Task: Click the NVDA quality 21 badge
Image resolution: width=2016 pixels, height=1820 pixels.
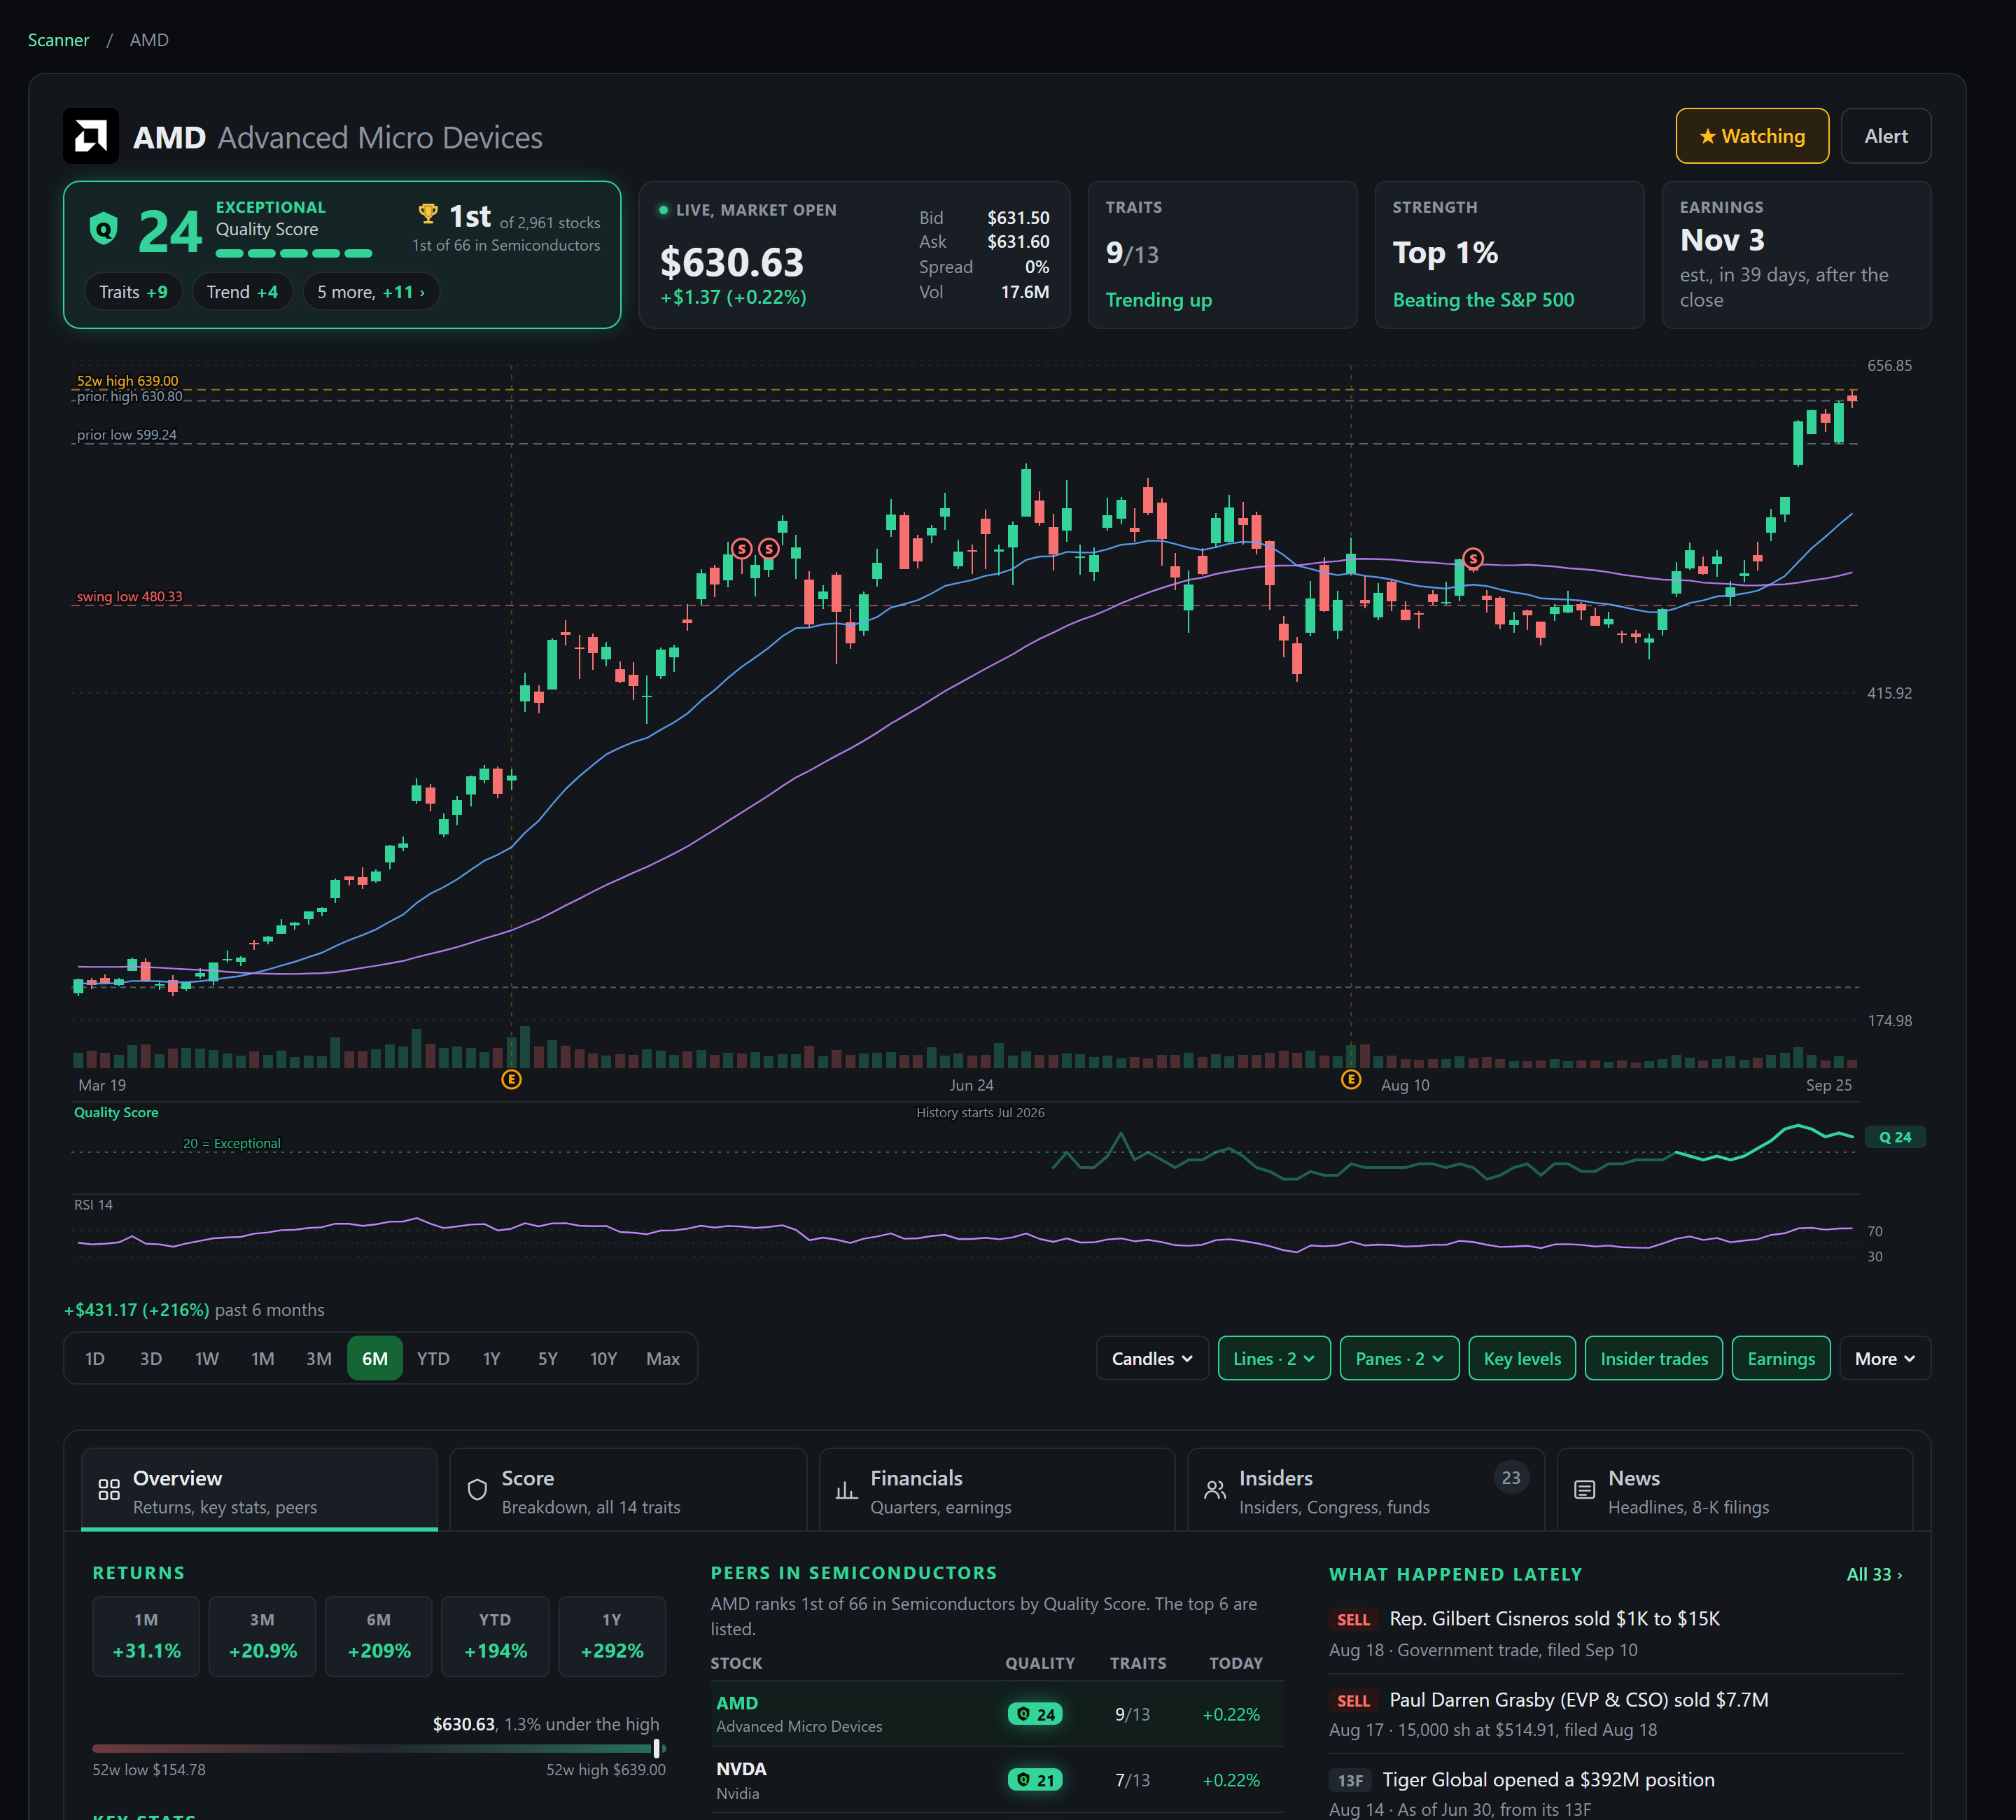Action: point(1035,1780)
